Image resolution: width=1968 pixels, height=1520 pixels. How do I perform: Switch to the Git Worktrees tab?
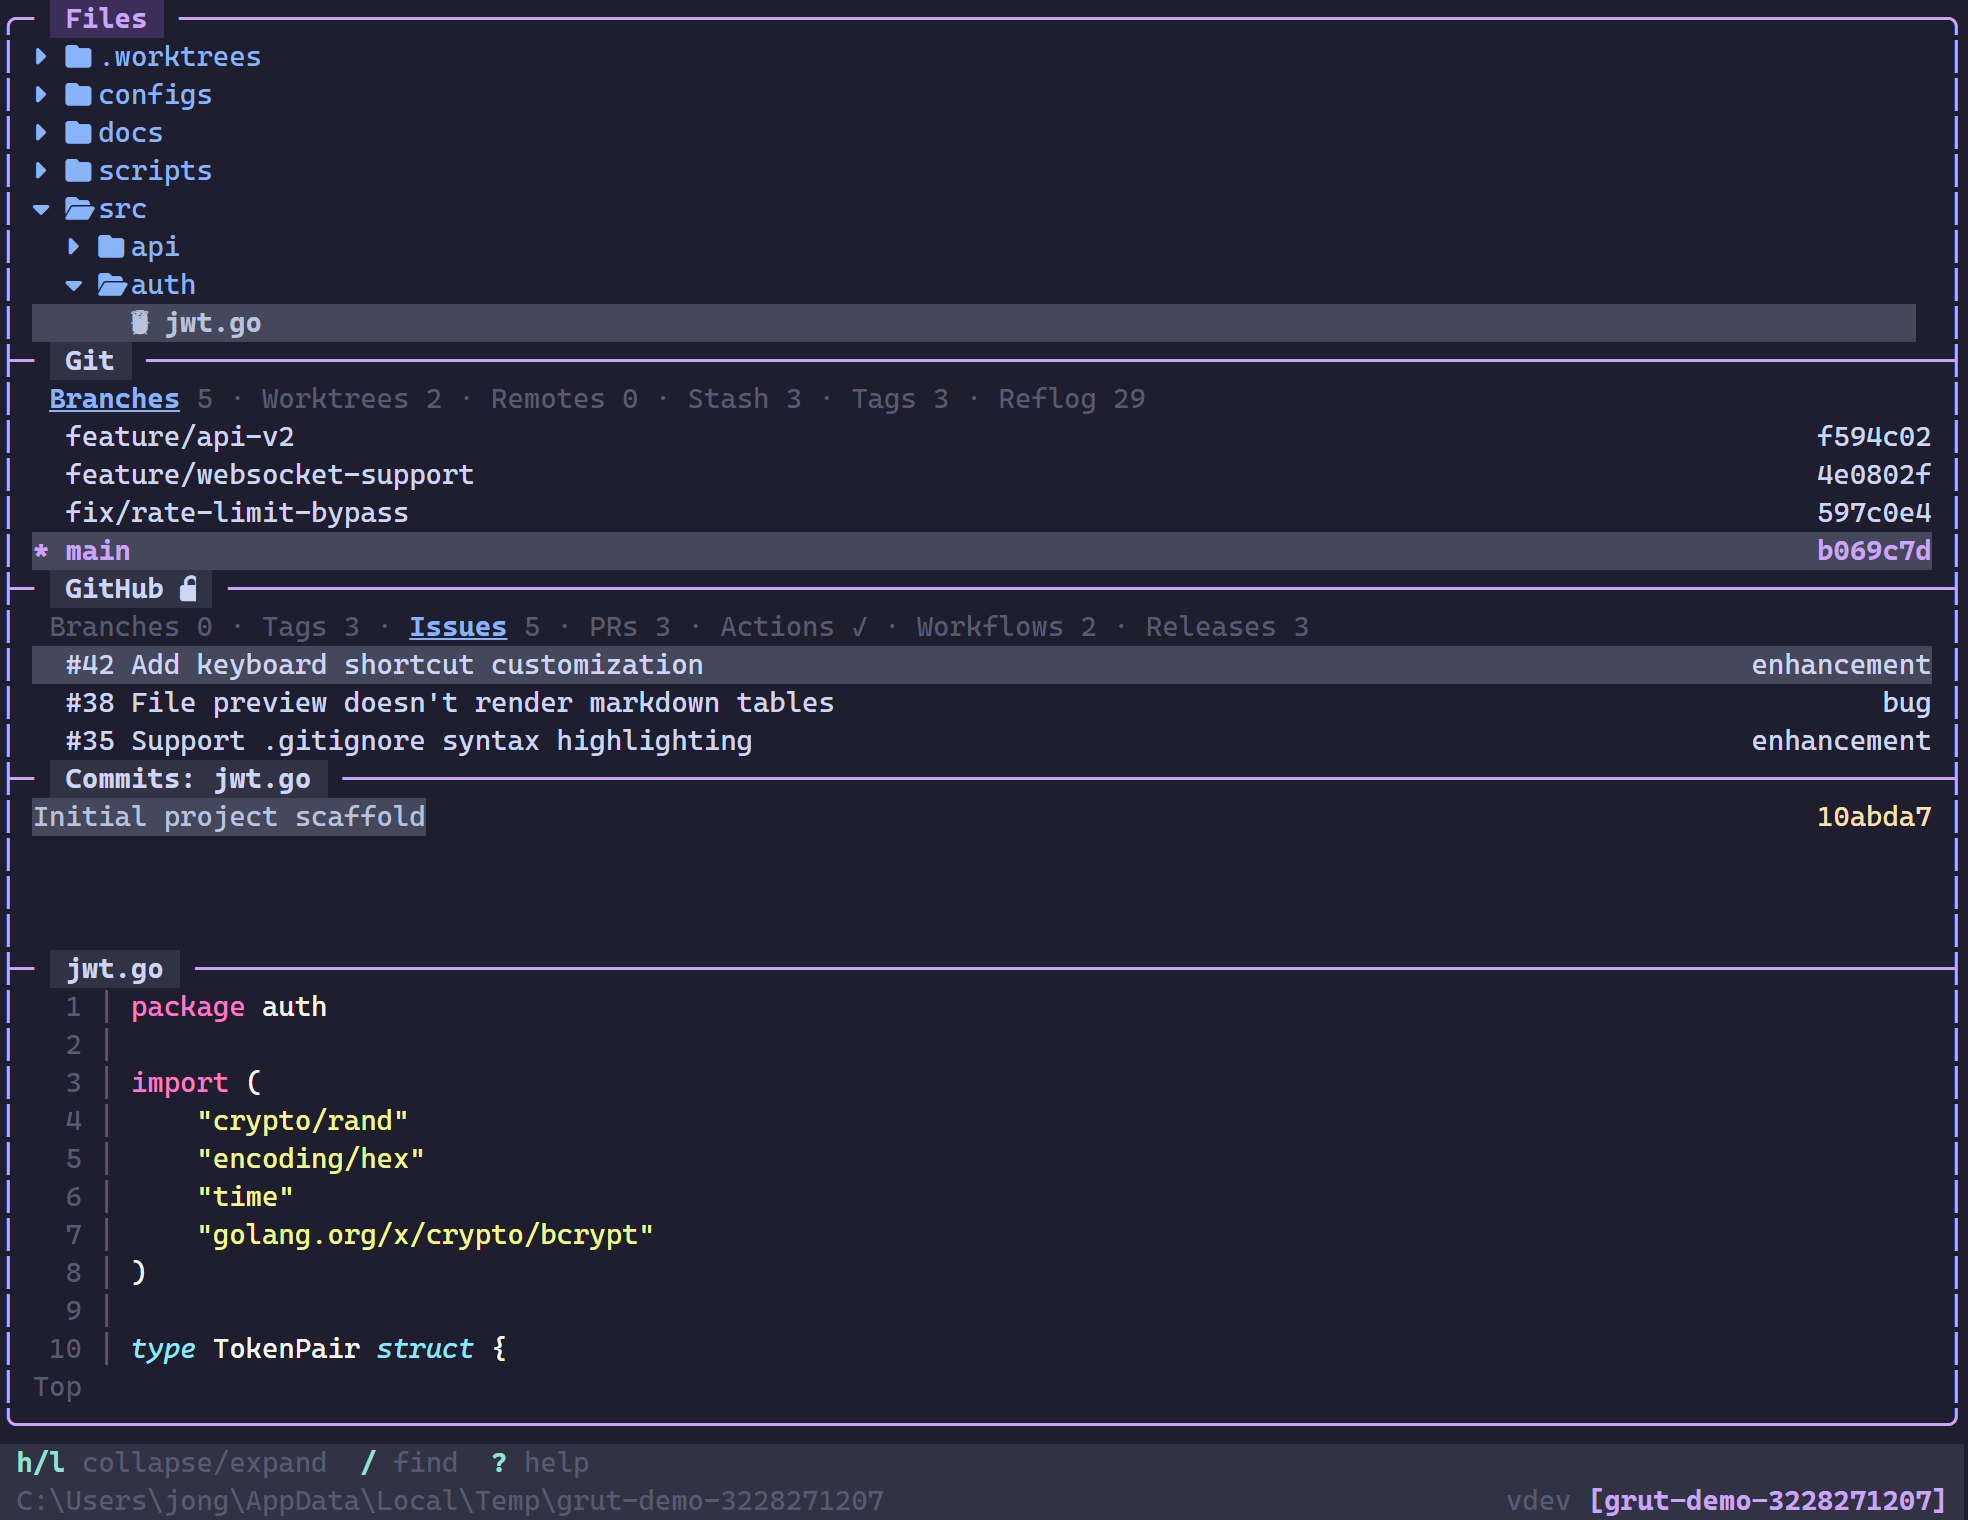click(352, 399)
